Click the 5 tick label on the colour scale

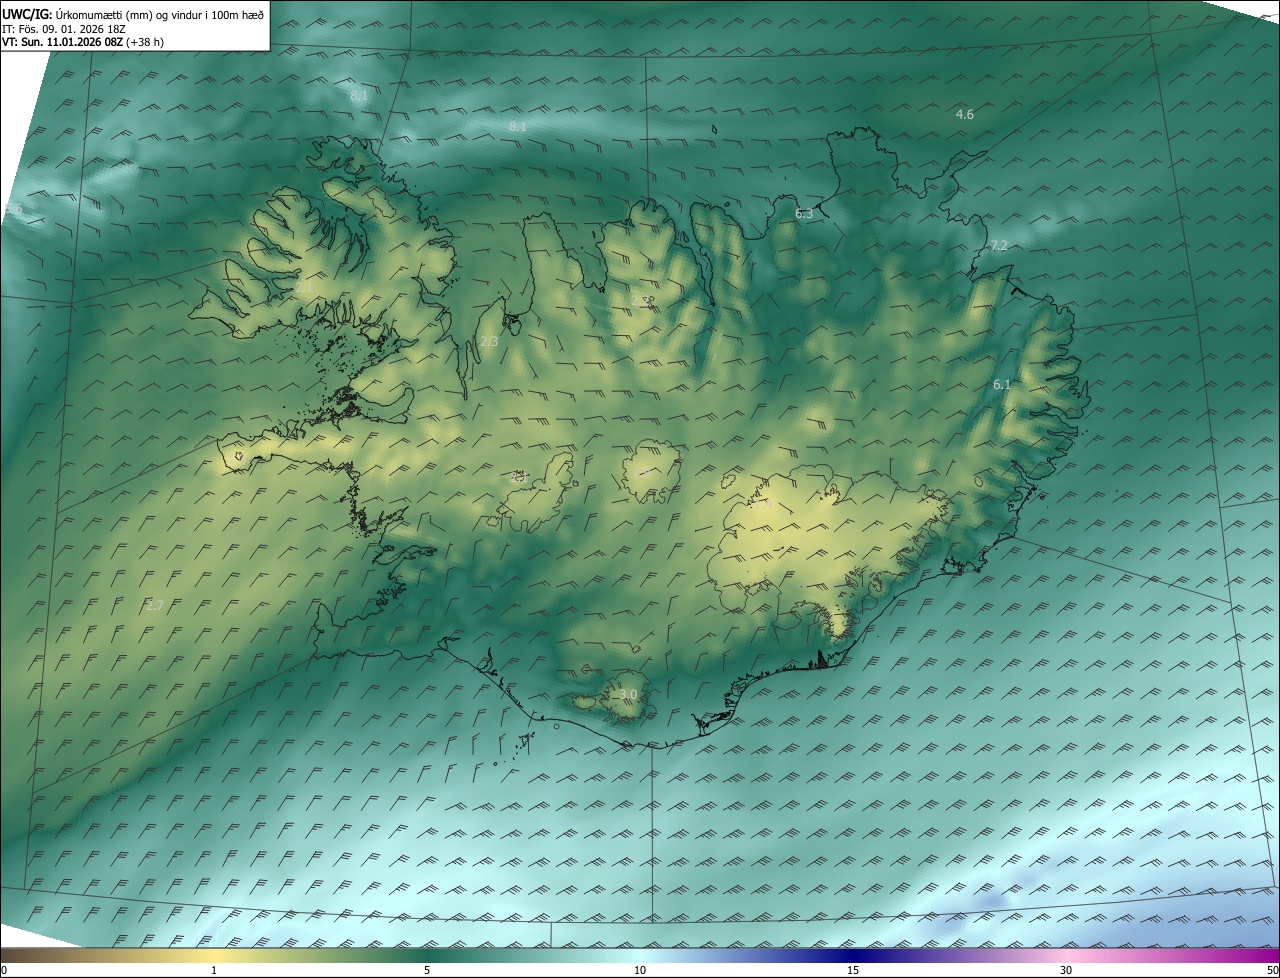coord(427,971)
